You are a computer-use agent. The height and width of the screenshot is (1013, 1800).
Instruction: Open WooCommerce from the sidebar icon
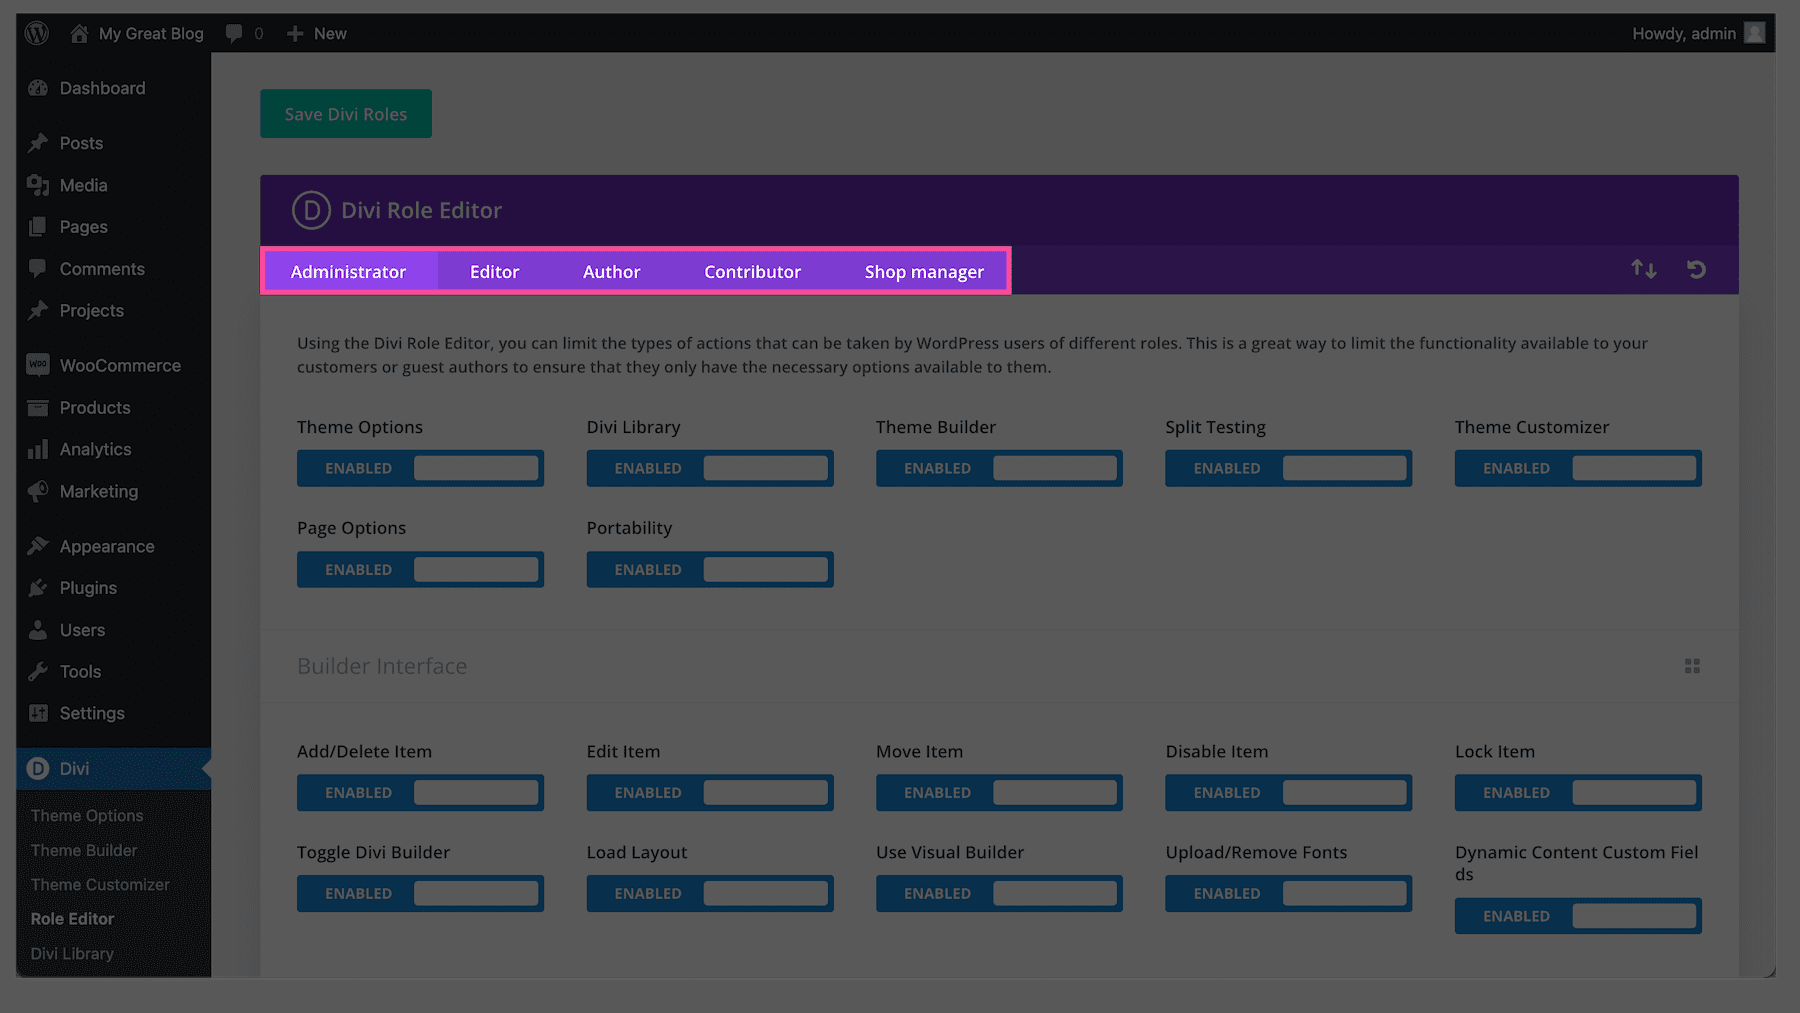click(x=37, y=364)
